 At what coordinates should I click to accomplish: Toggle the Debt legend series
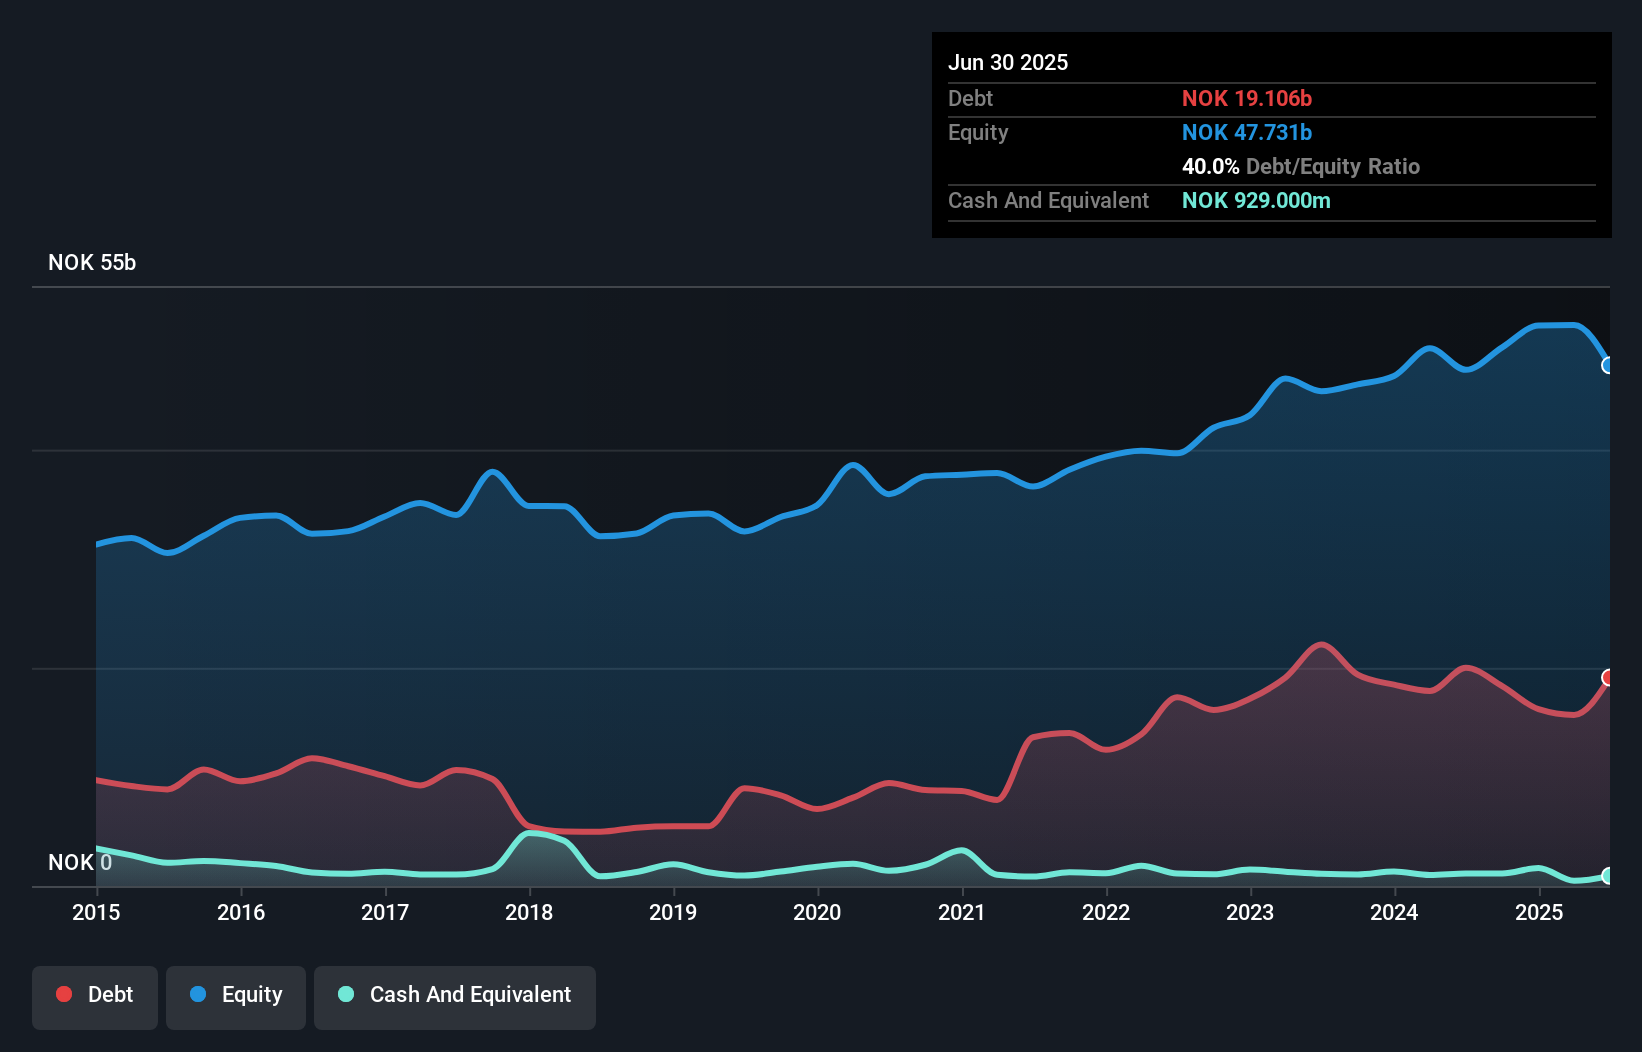point(95,997)
